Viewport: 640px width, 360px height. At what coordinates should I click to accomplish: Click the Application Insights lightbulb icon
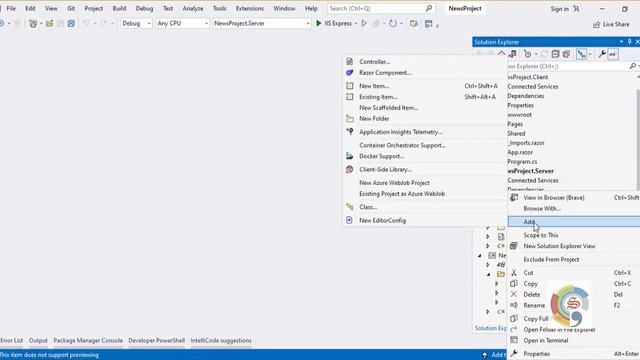coord(350,131)
